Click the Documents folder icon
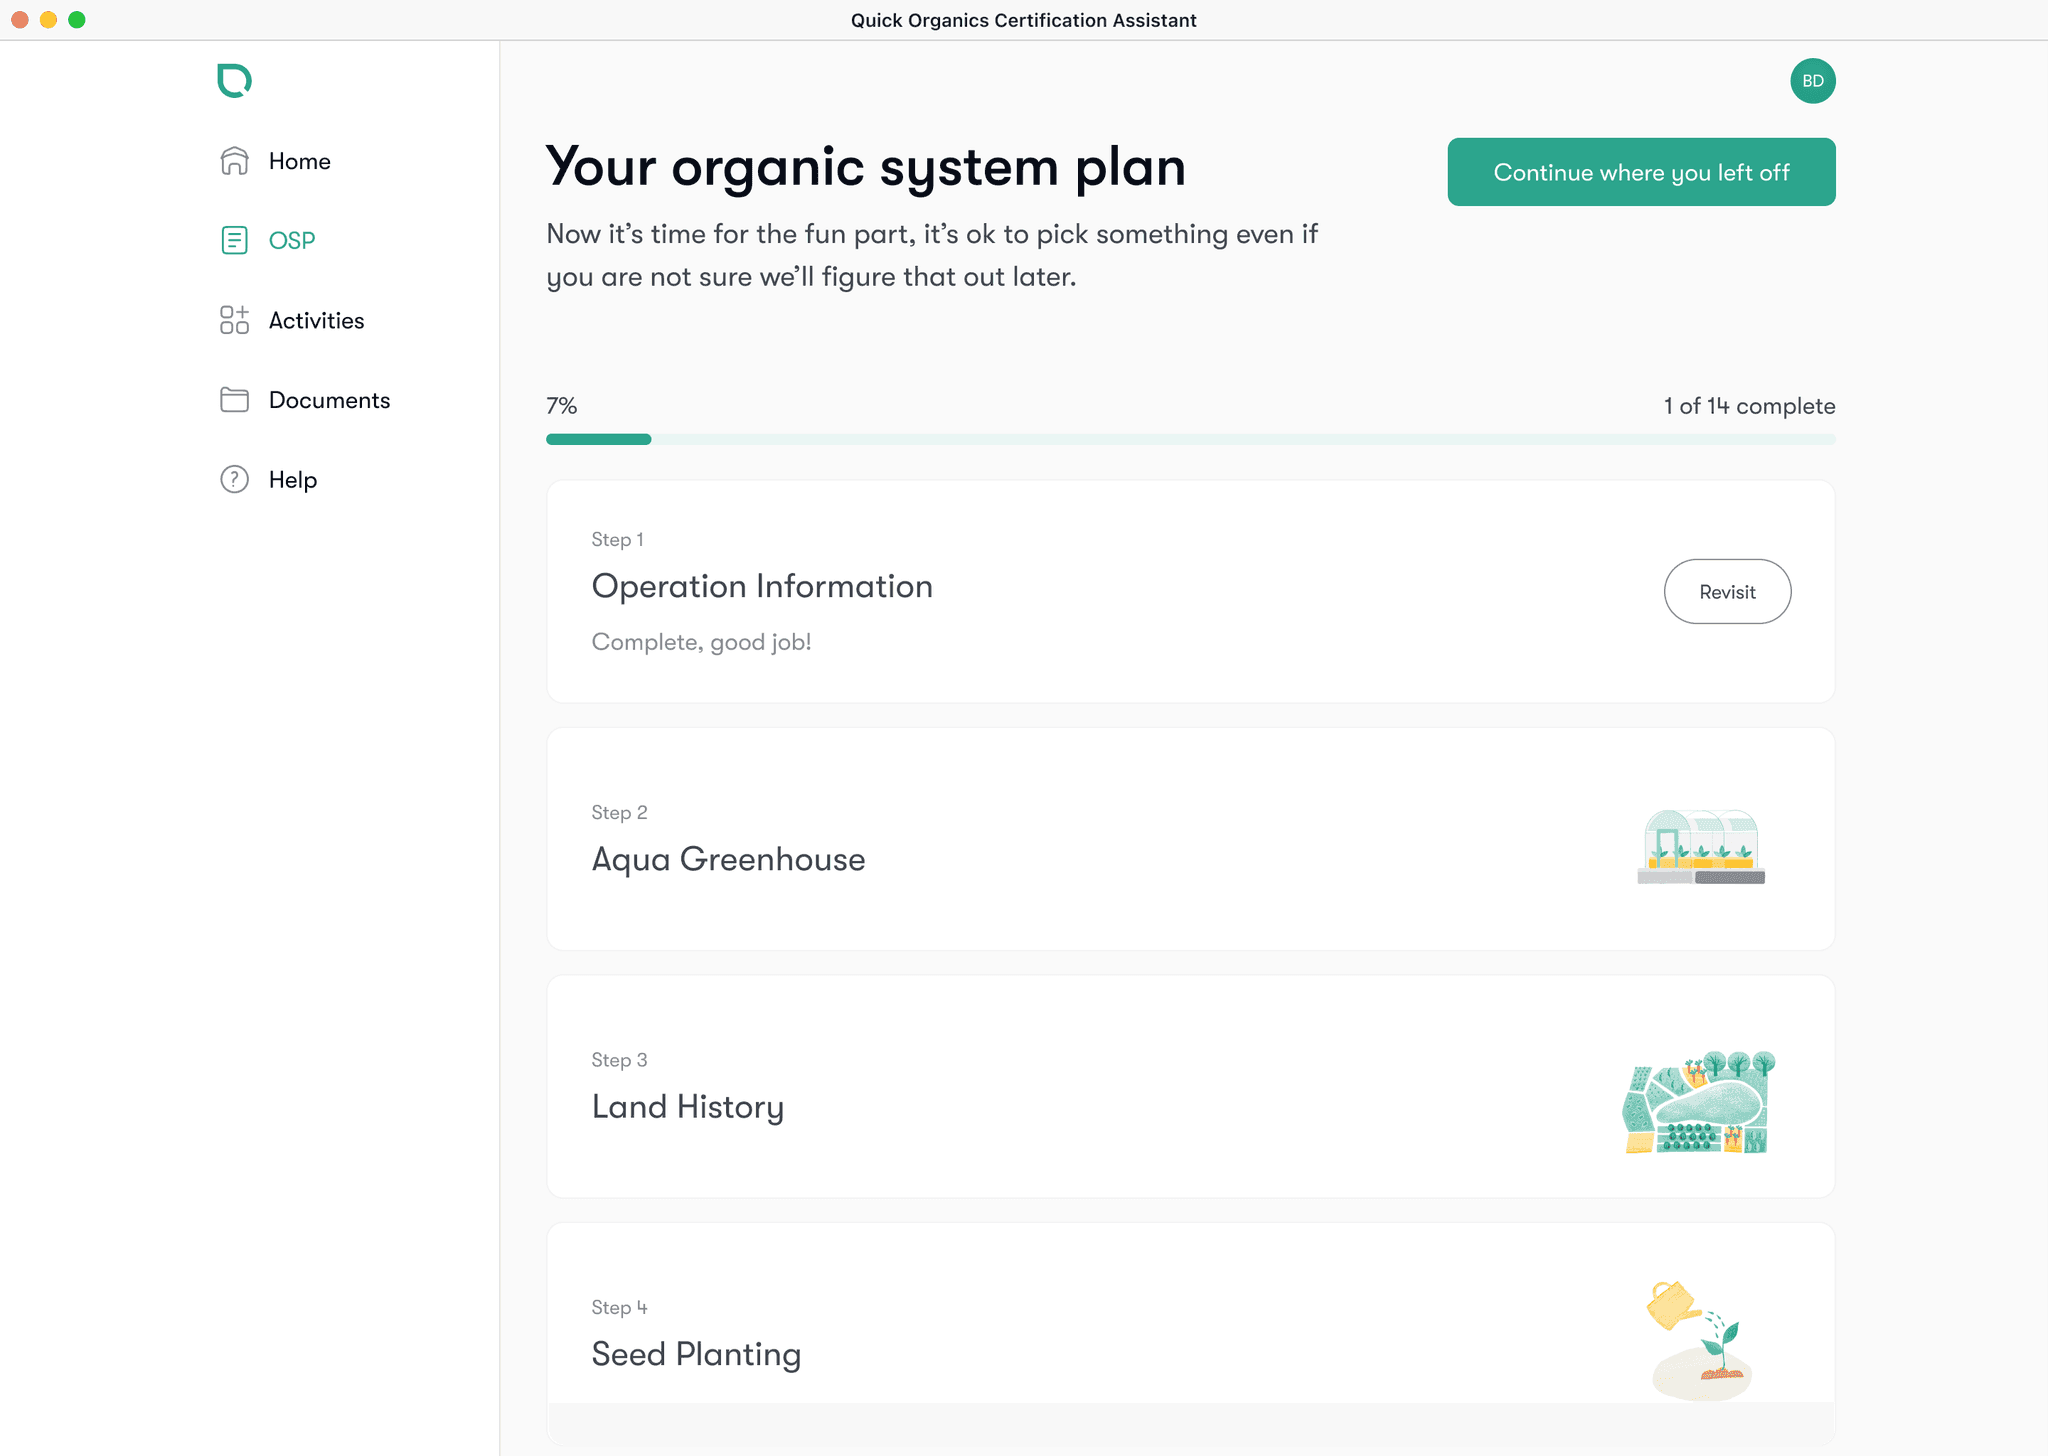 coord(234,400)
